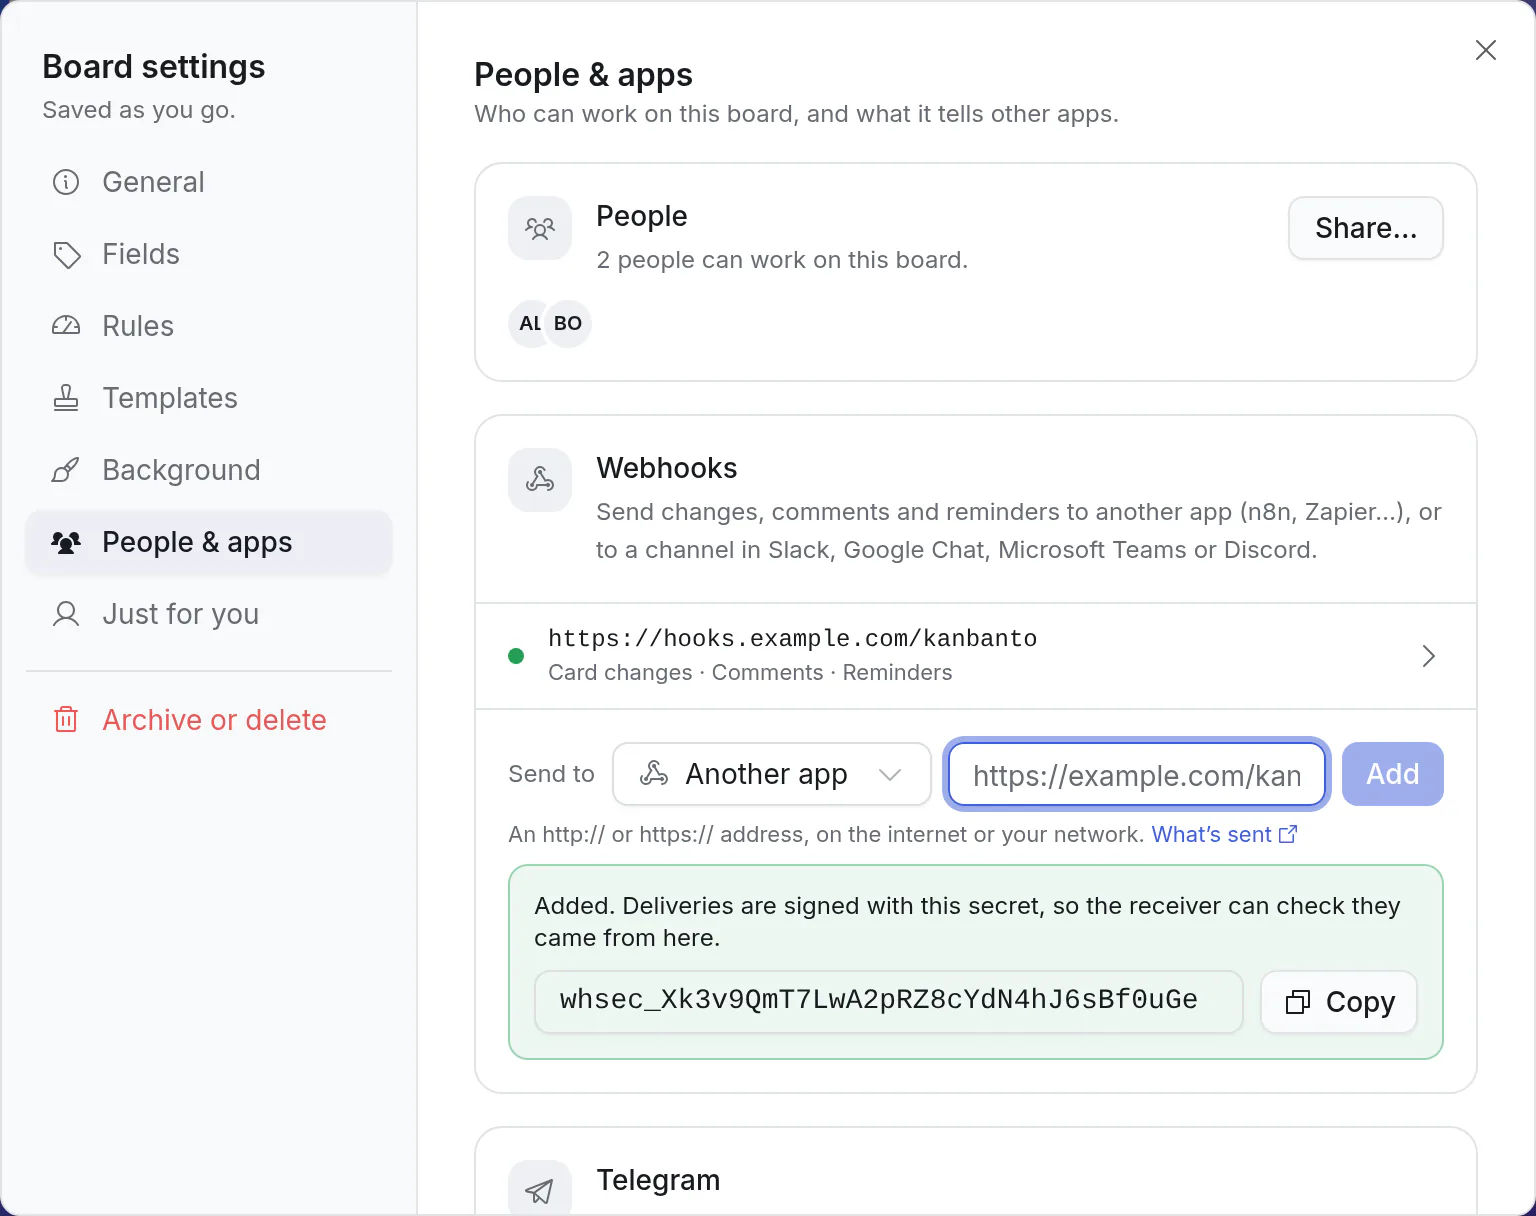Open the Just for you section
The width and height of the screenshot is (1536, 1216).
coord(209,614)
